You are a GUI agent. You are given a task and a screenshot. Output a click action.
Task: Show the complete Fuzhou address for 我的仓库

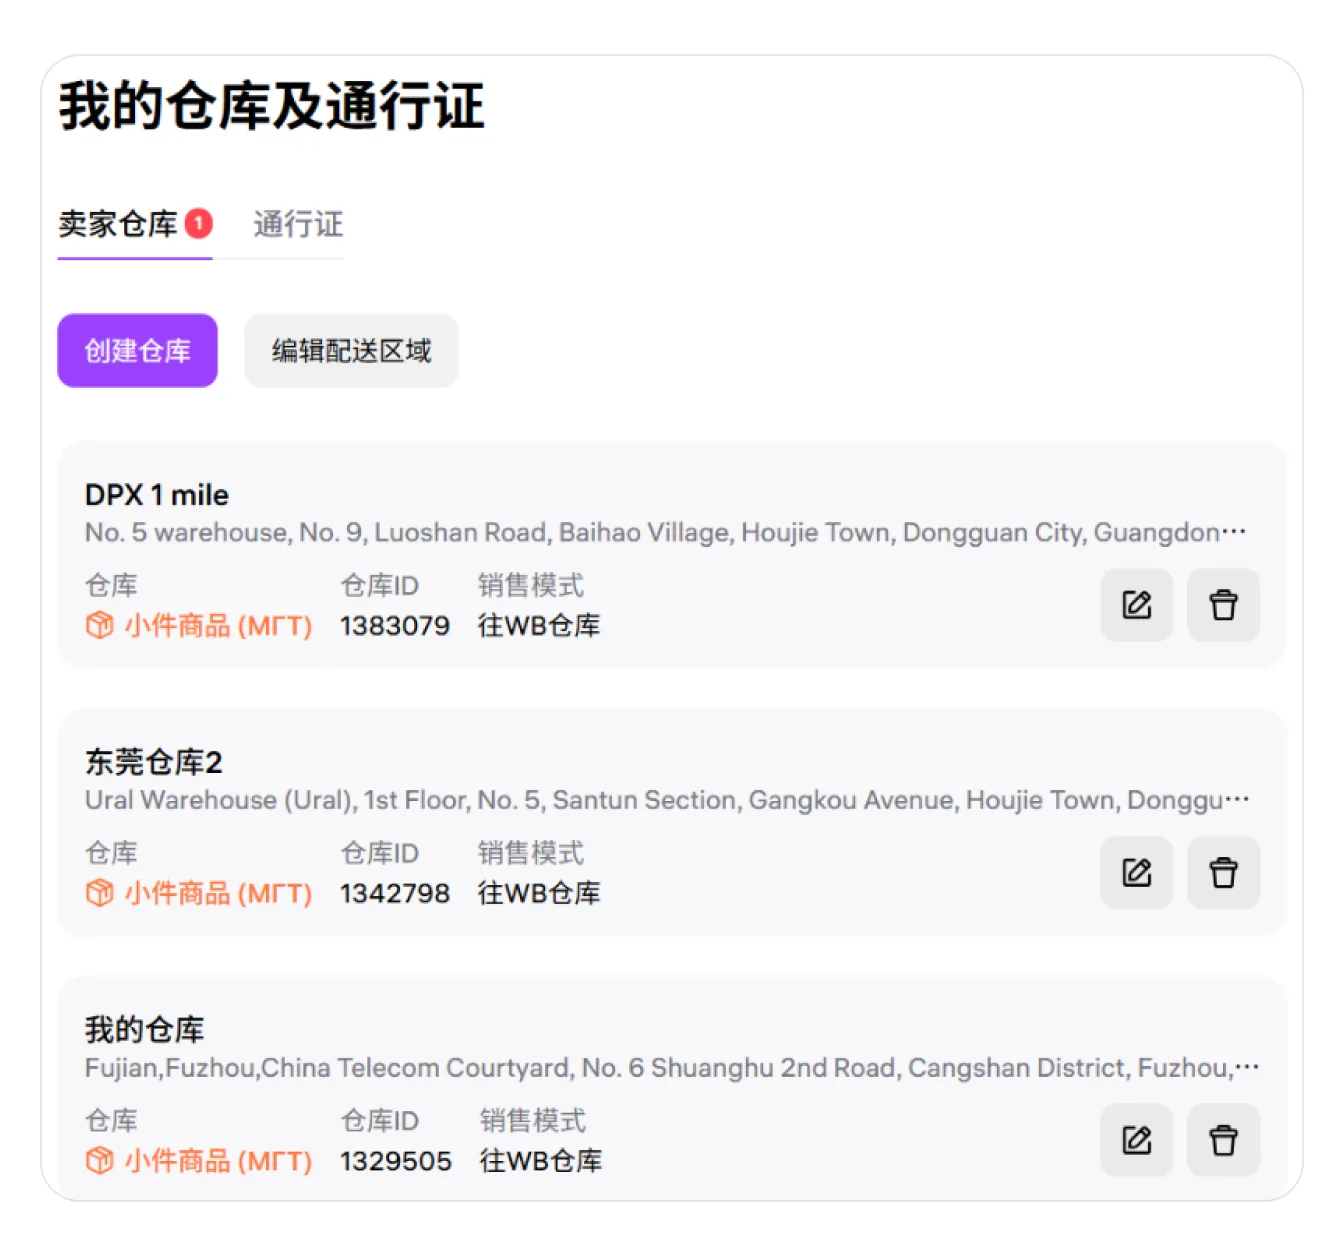click(x=1240, y=1067)
